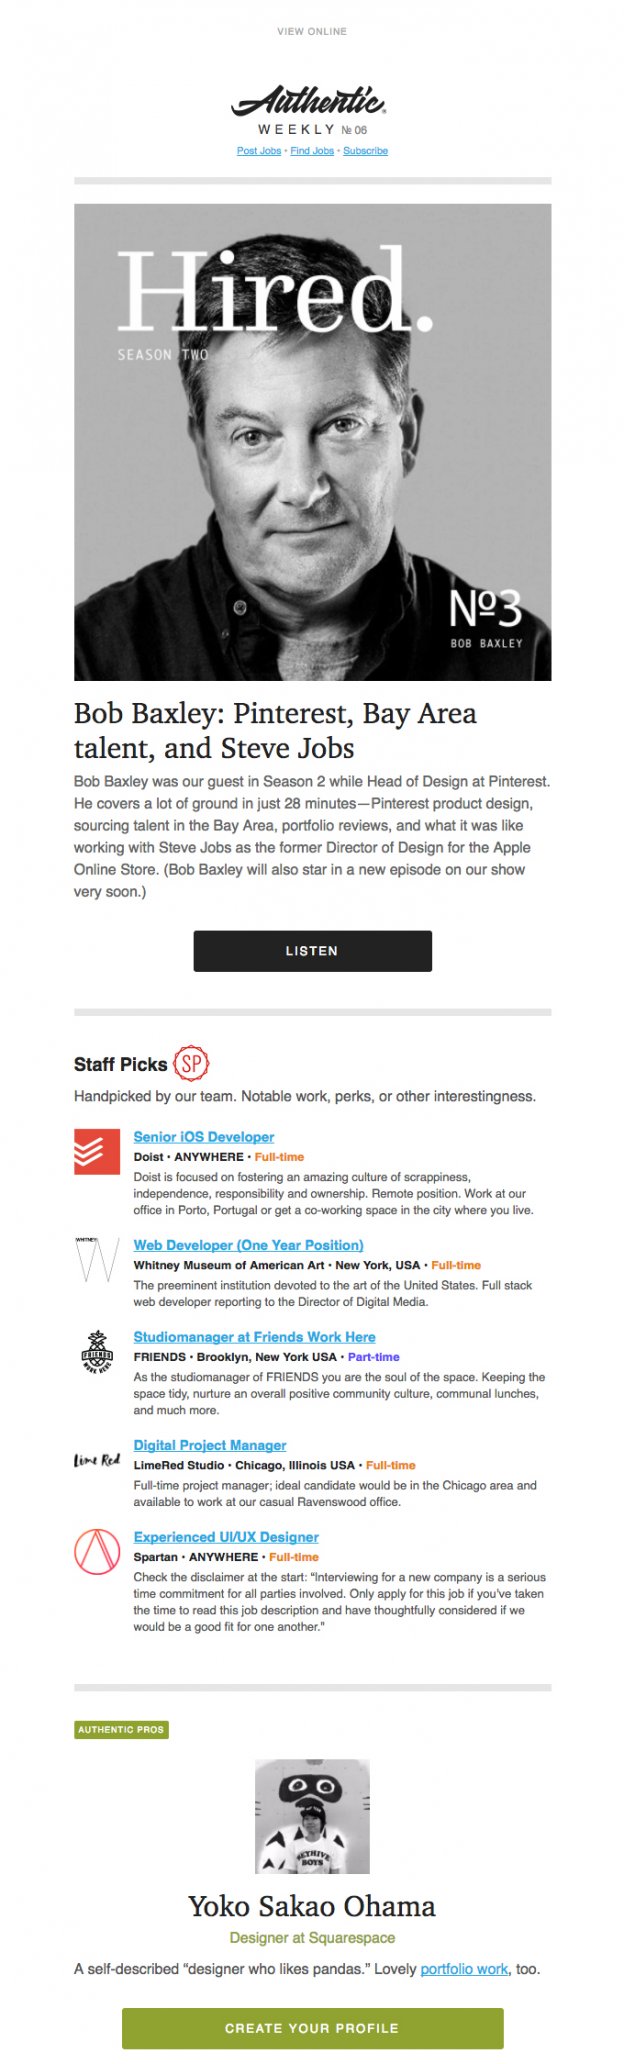Open the Senior iOS Developer job
Viewport: 624px width, 2064px height.
click(204, 1137)
